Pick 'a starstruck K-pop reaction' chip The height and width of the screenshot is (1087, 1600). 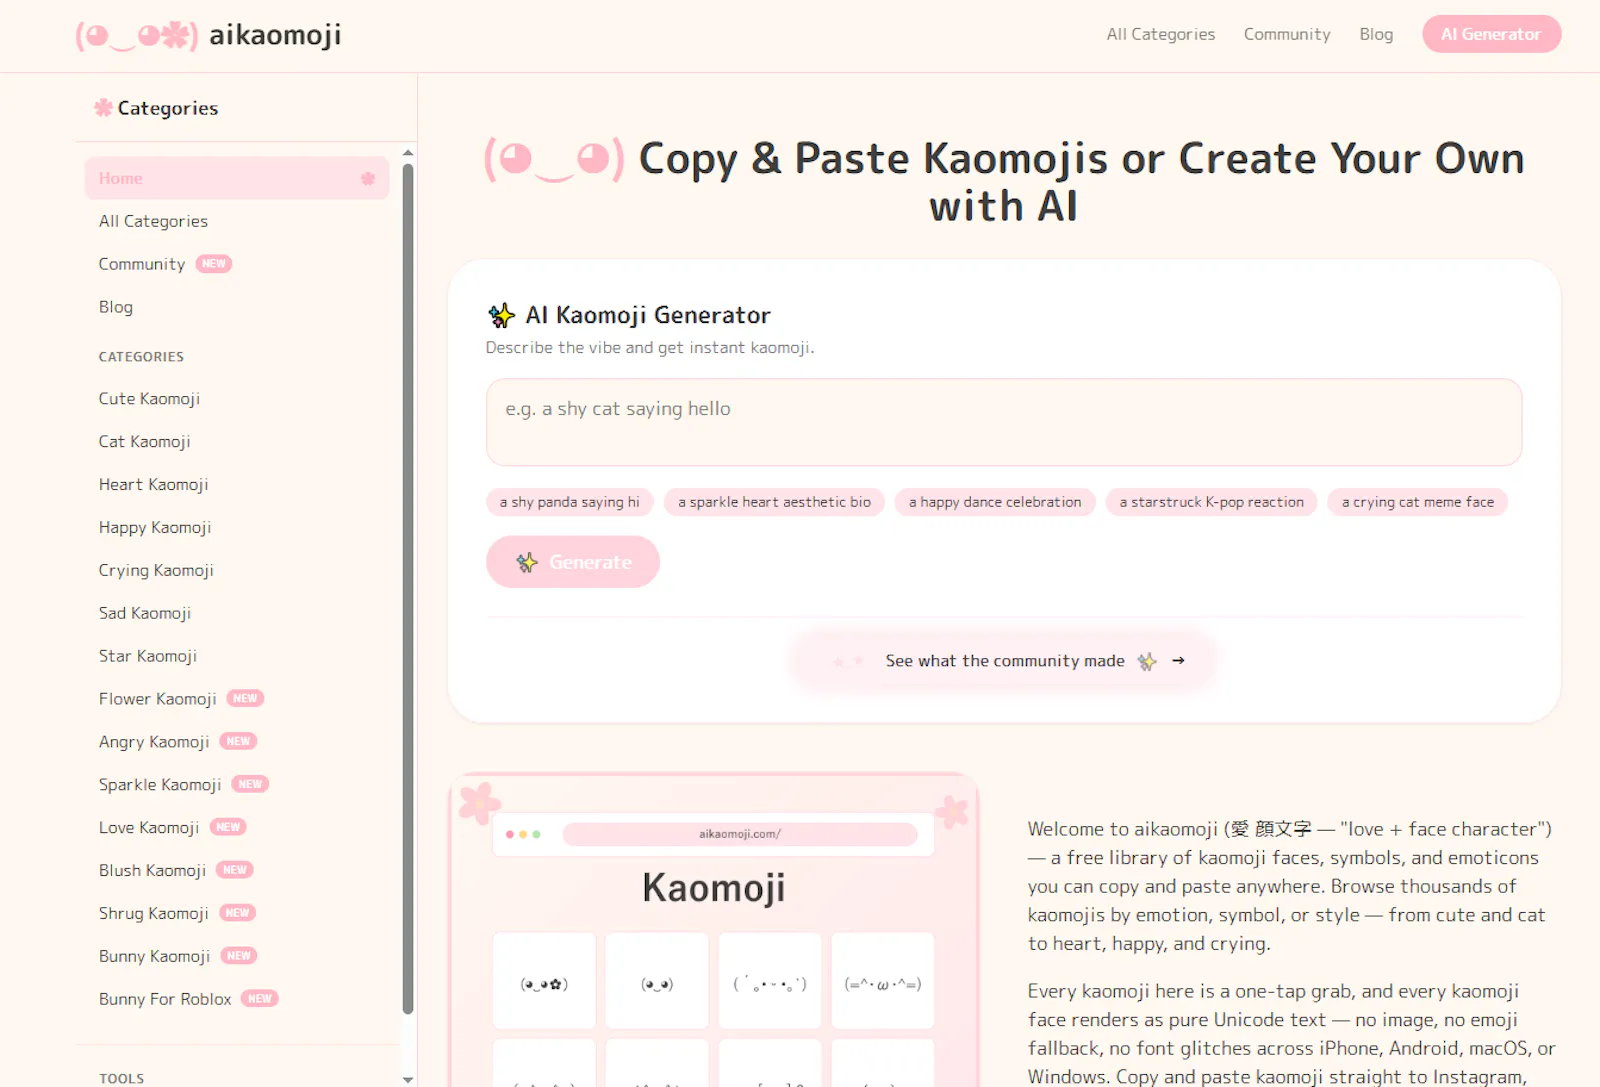[1211, 502]
